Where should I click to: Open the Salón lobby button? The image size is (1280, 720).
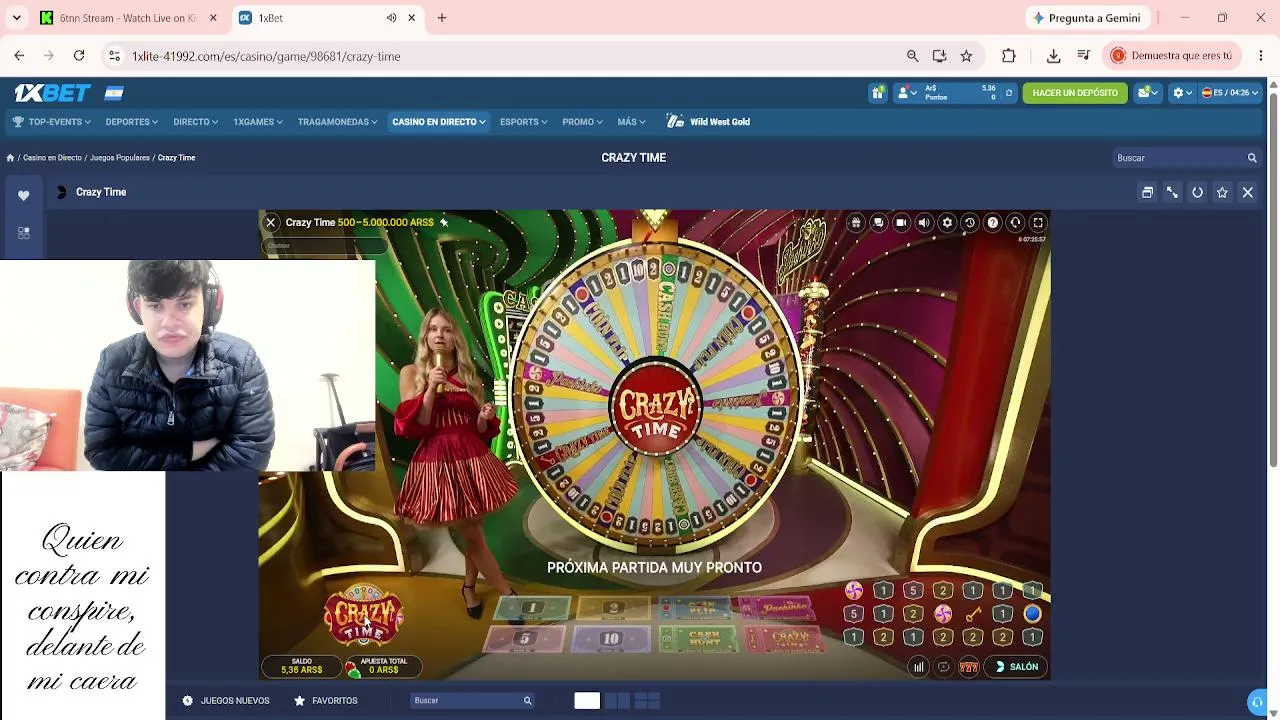point(1017,667)
